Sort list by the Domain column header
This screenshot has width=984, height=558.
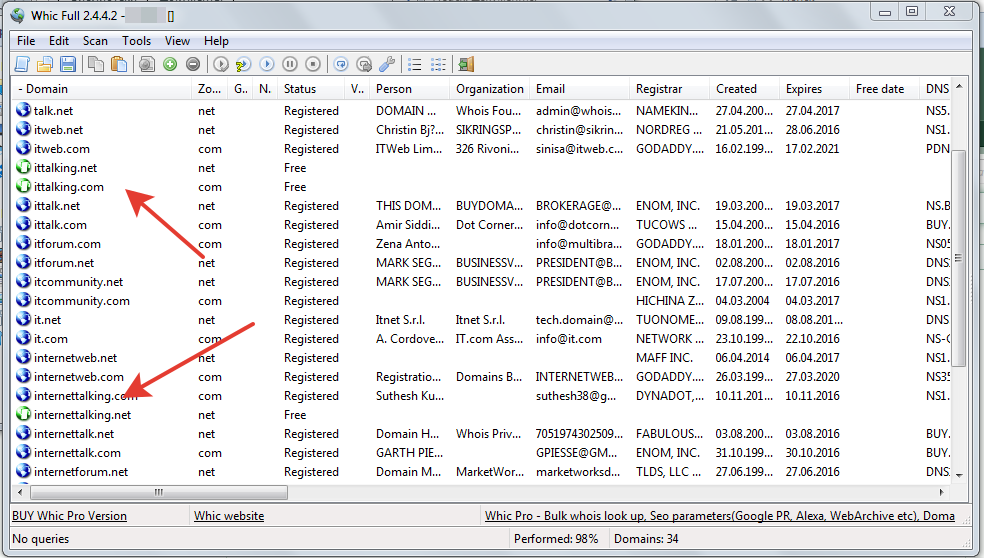[x=100, y=89]
